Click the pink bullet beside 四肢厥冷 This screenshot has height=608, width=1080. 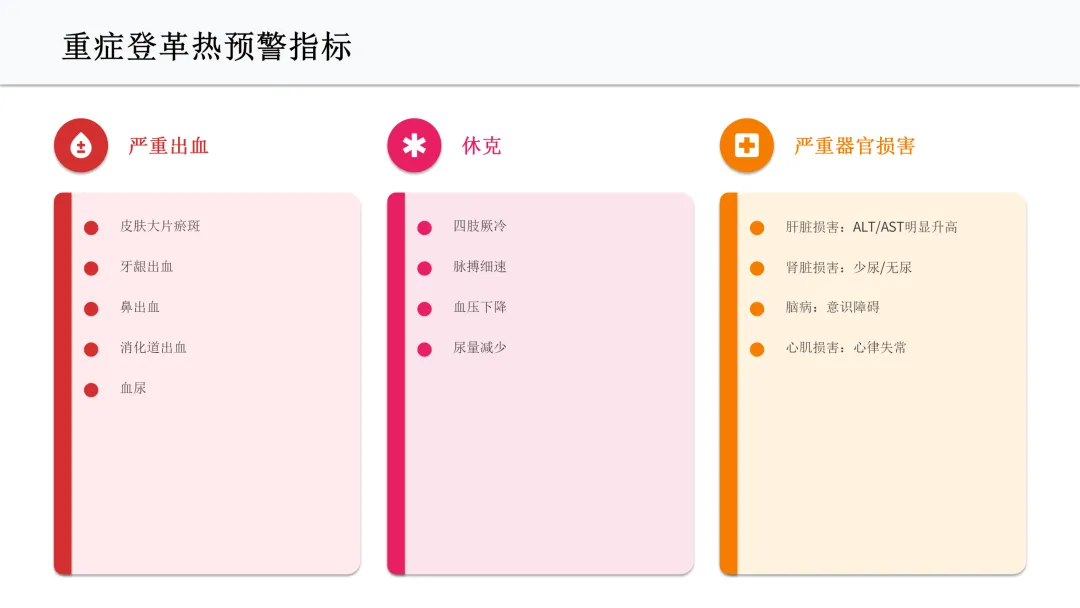(x=424, y=227)
